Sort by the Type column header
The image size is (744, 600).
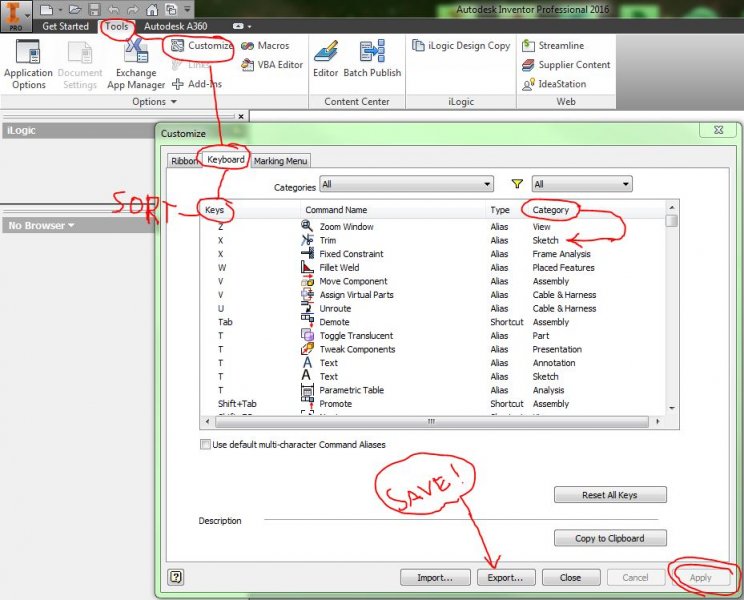pos(506,210)
